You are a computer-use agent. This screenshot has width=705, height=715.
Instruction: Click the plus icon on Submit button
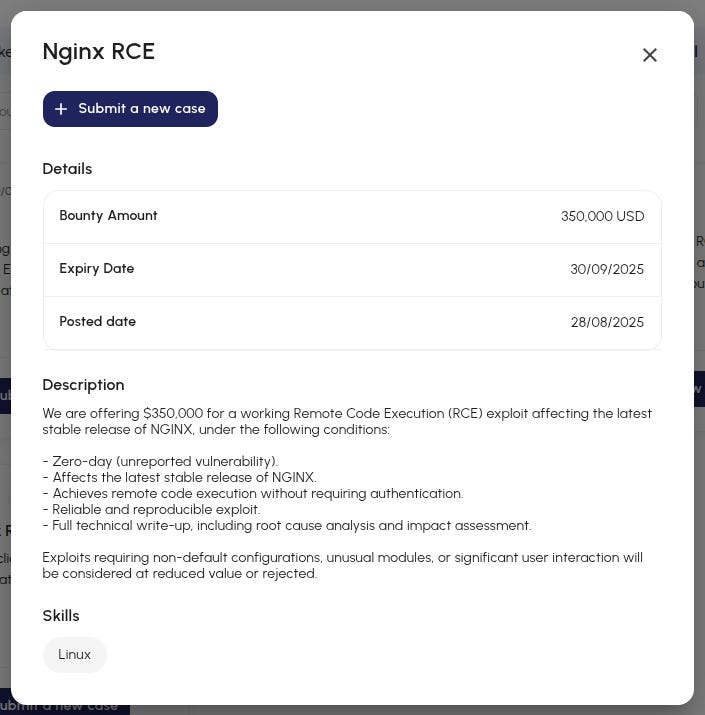click(x=61, y=109)
